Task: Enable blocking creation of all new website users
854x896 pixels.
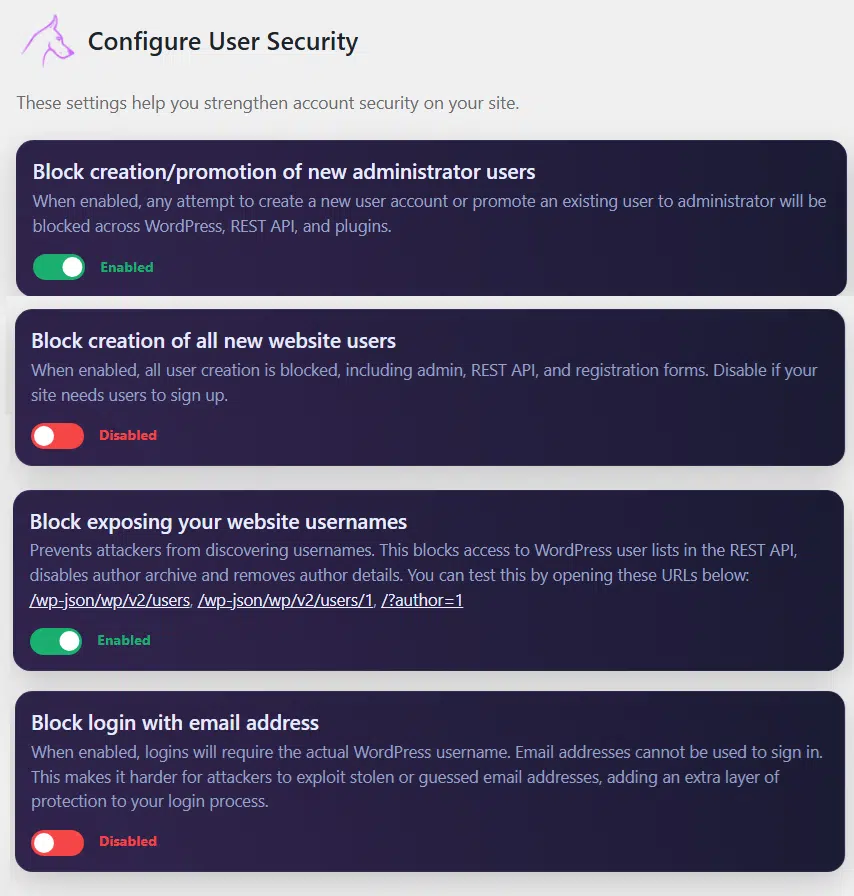Action: [57, 435]
